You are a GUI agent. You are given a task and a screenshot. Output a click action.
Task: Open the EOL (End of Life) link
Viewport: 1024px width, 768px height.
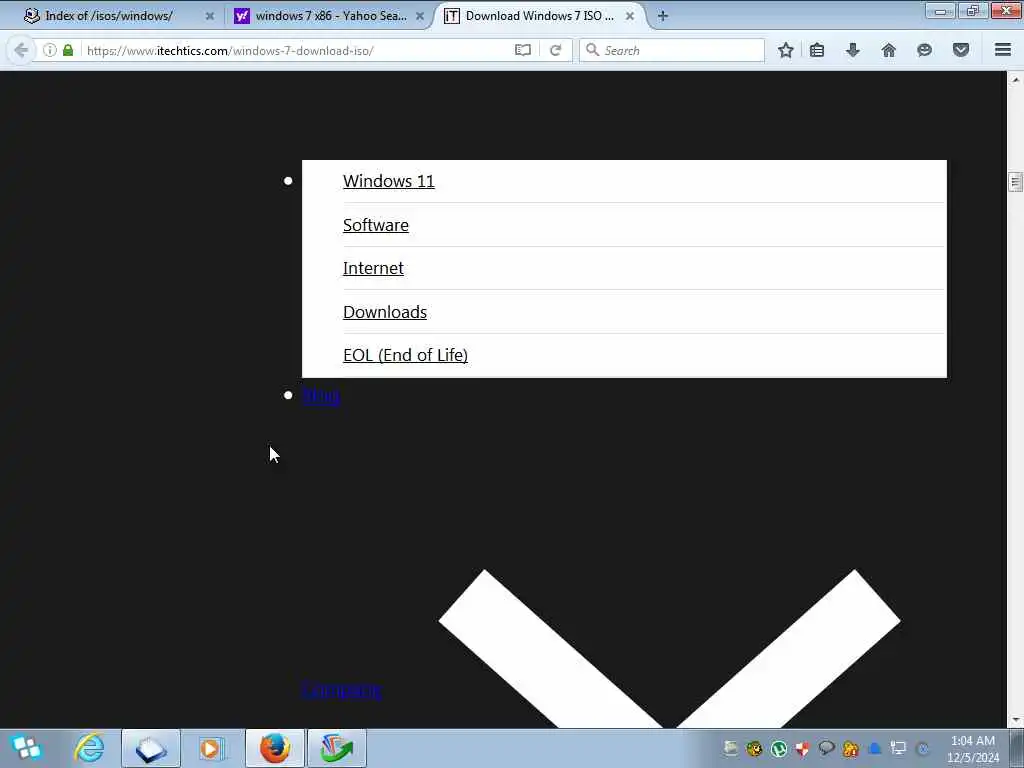click(x=405, y=355)
